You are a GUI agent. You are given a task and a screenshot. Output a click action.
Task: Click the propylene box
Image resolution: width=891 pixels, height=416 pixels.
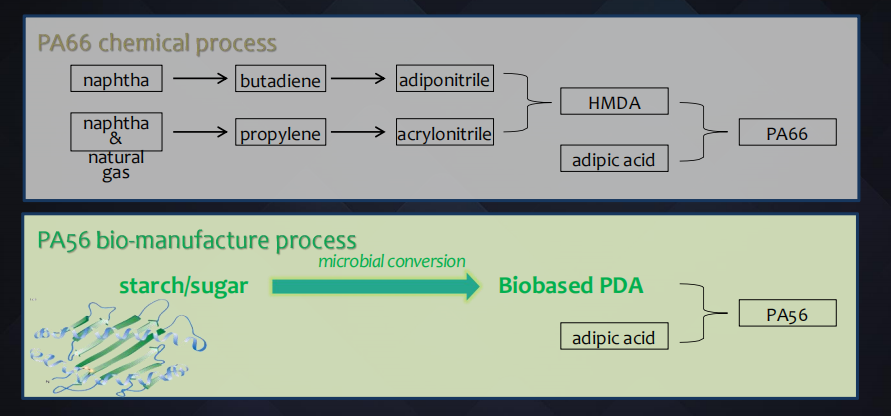point(281,132)
